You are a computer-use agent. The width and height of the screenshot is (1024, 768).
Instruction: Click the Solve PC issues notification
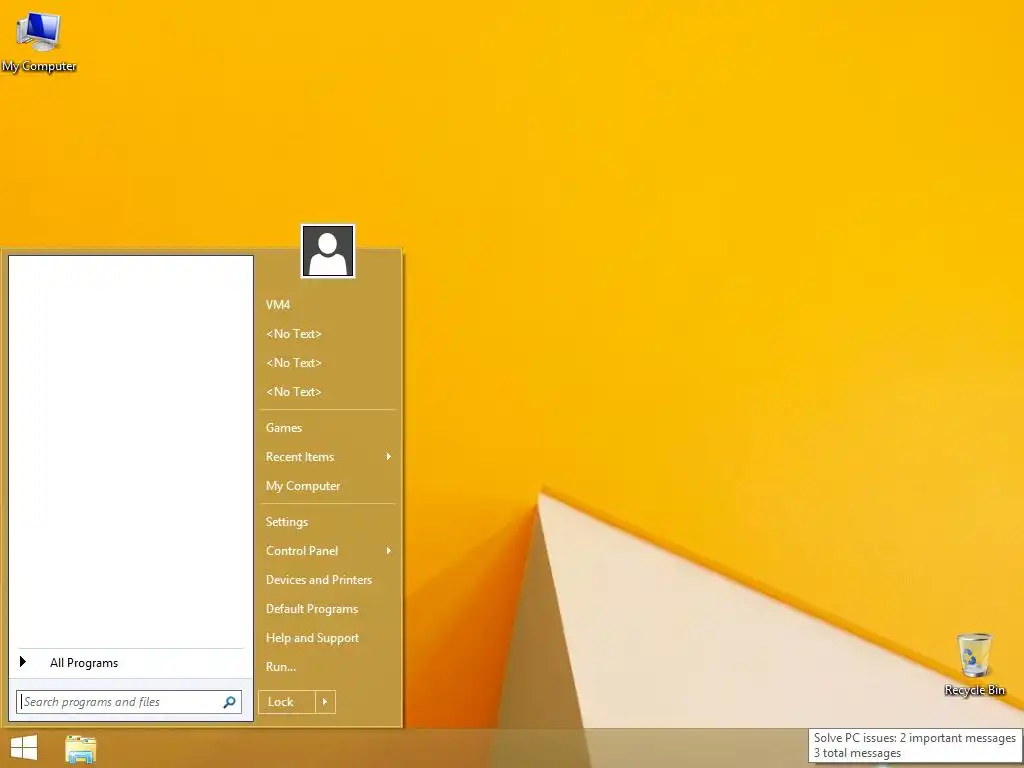pos(914,745)
